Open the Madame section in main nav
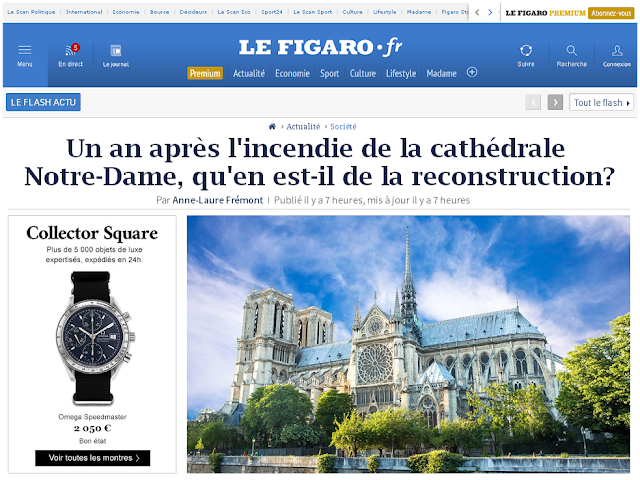The height and width of the screenshot is (480, 640). point(441,73)
